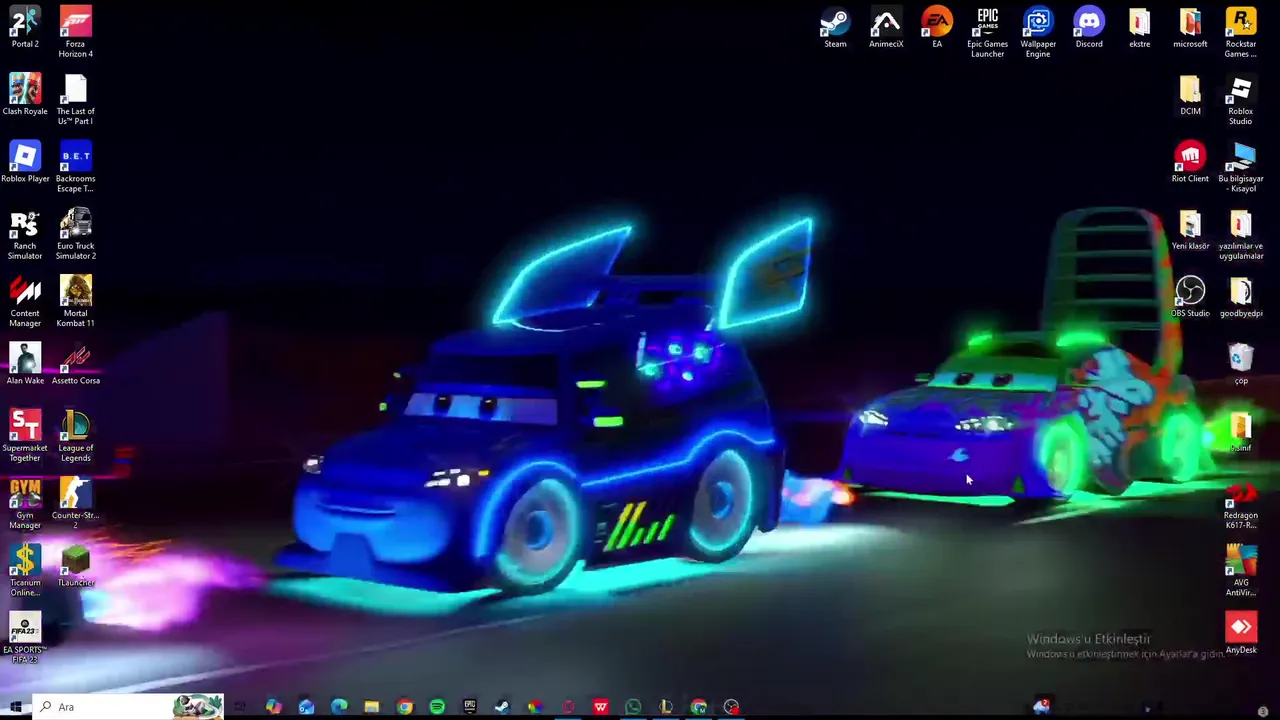This screenshot has width=1280, height=720.
Task: Select the Ticarium Online icon
Action: (x=25, y=570)
